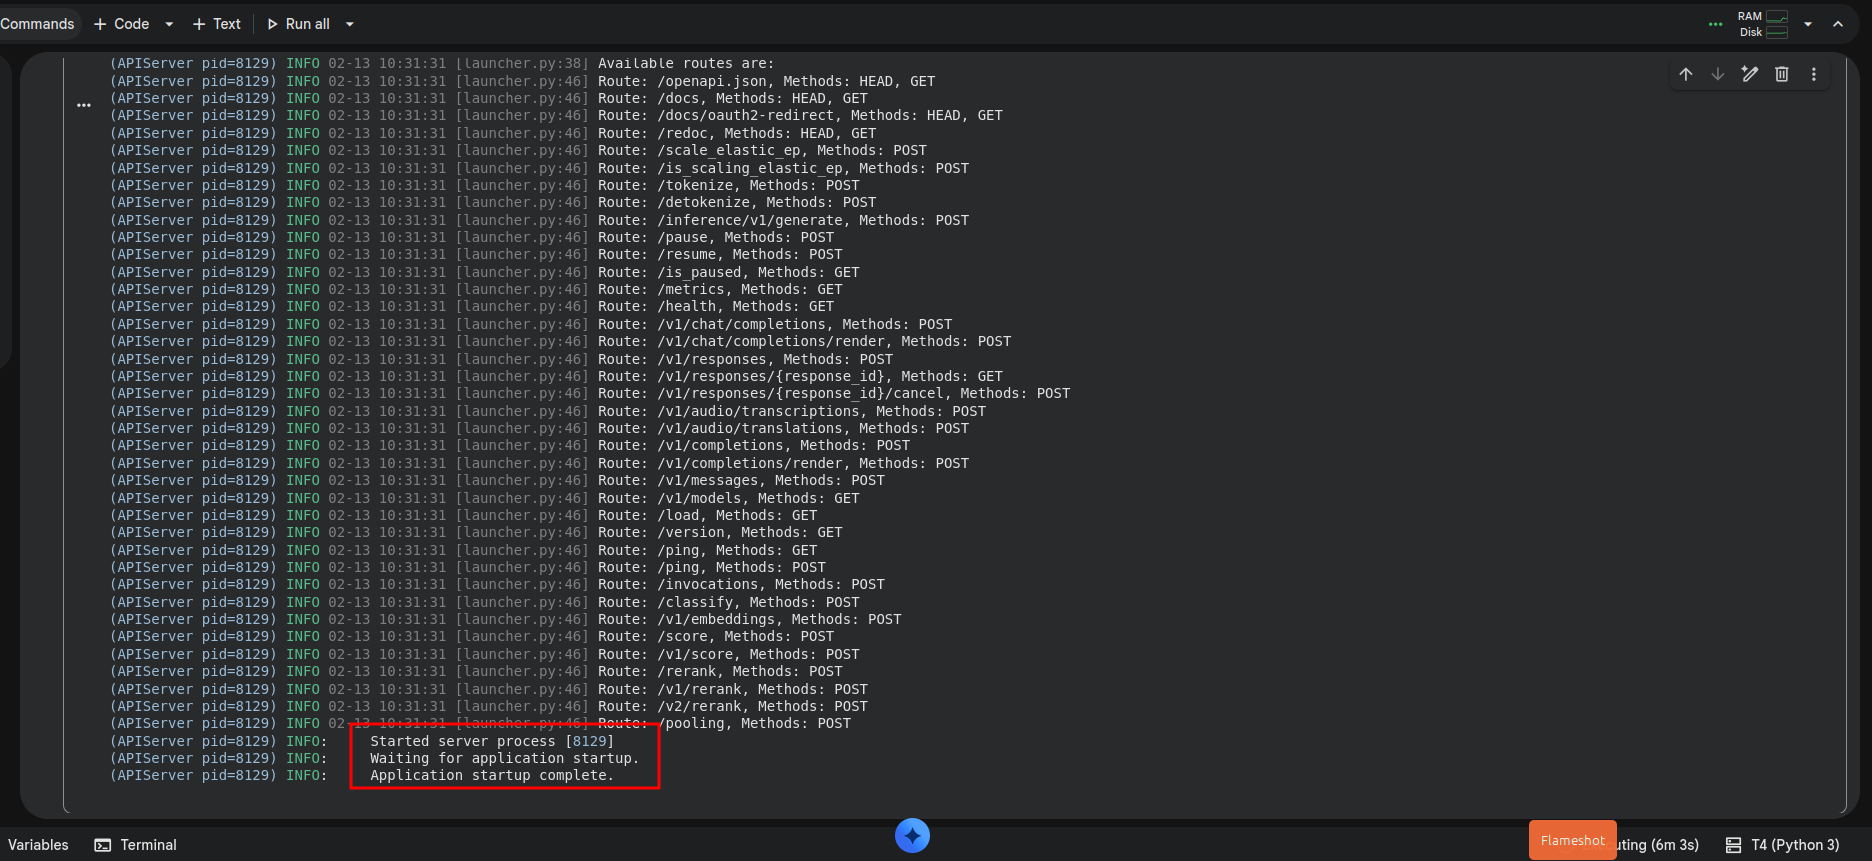Click the output options ellipsis beside the logs
The height and width of the screenshot is (861, 1872).
coord(84,105)
